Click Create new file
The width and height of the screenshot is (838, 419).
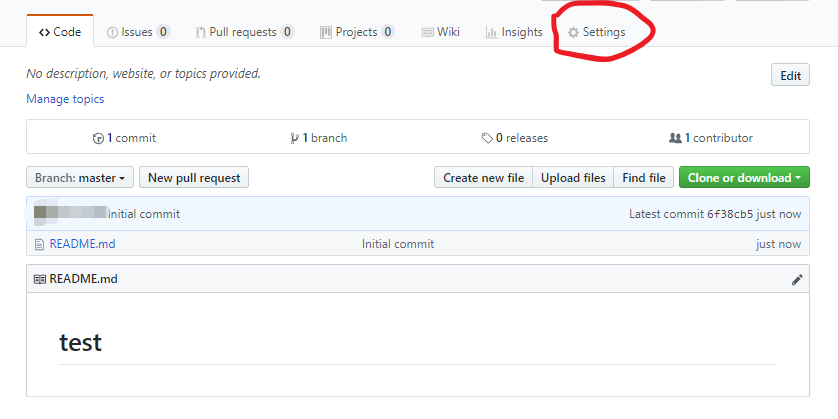pyautogui.click(x=483, y=177)
